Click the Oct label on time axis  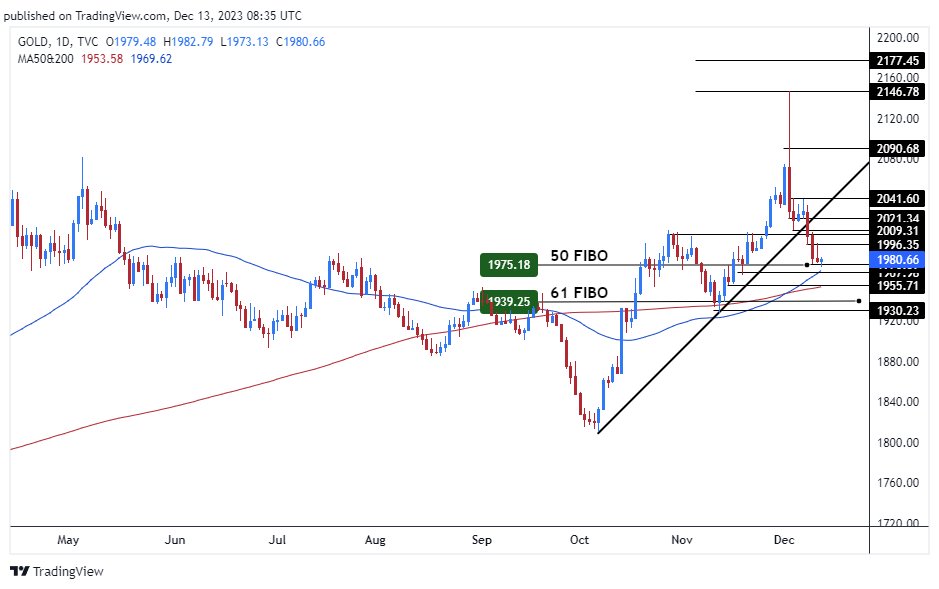click(579, 540)
